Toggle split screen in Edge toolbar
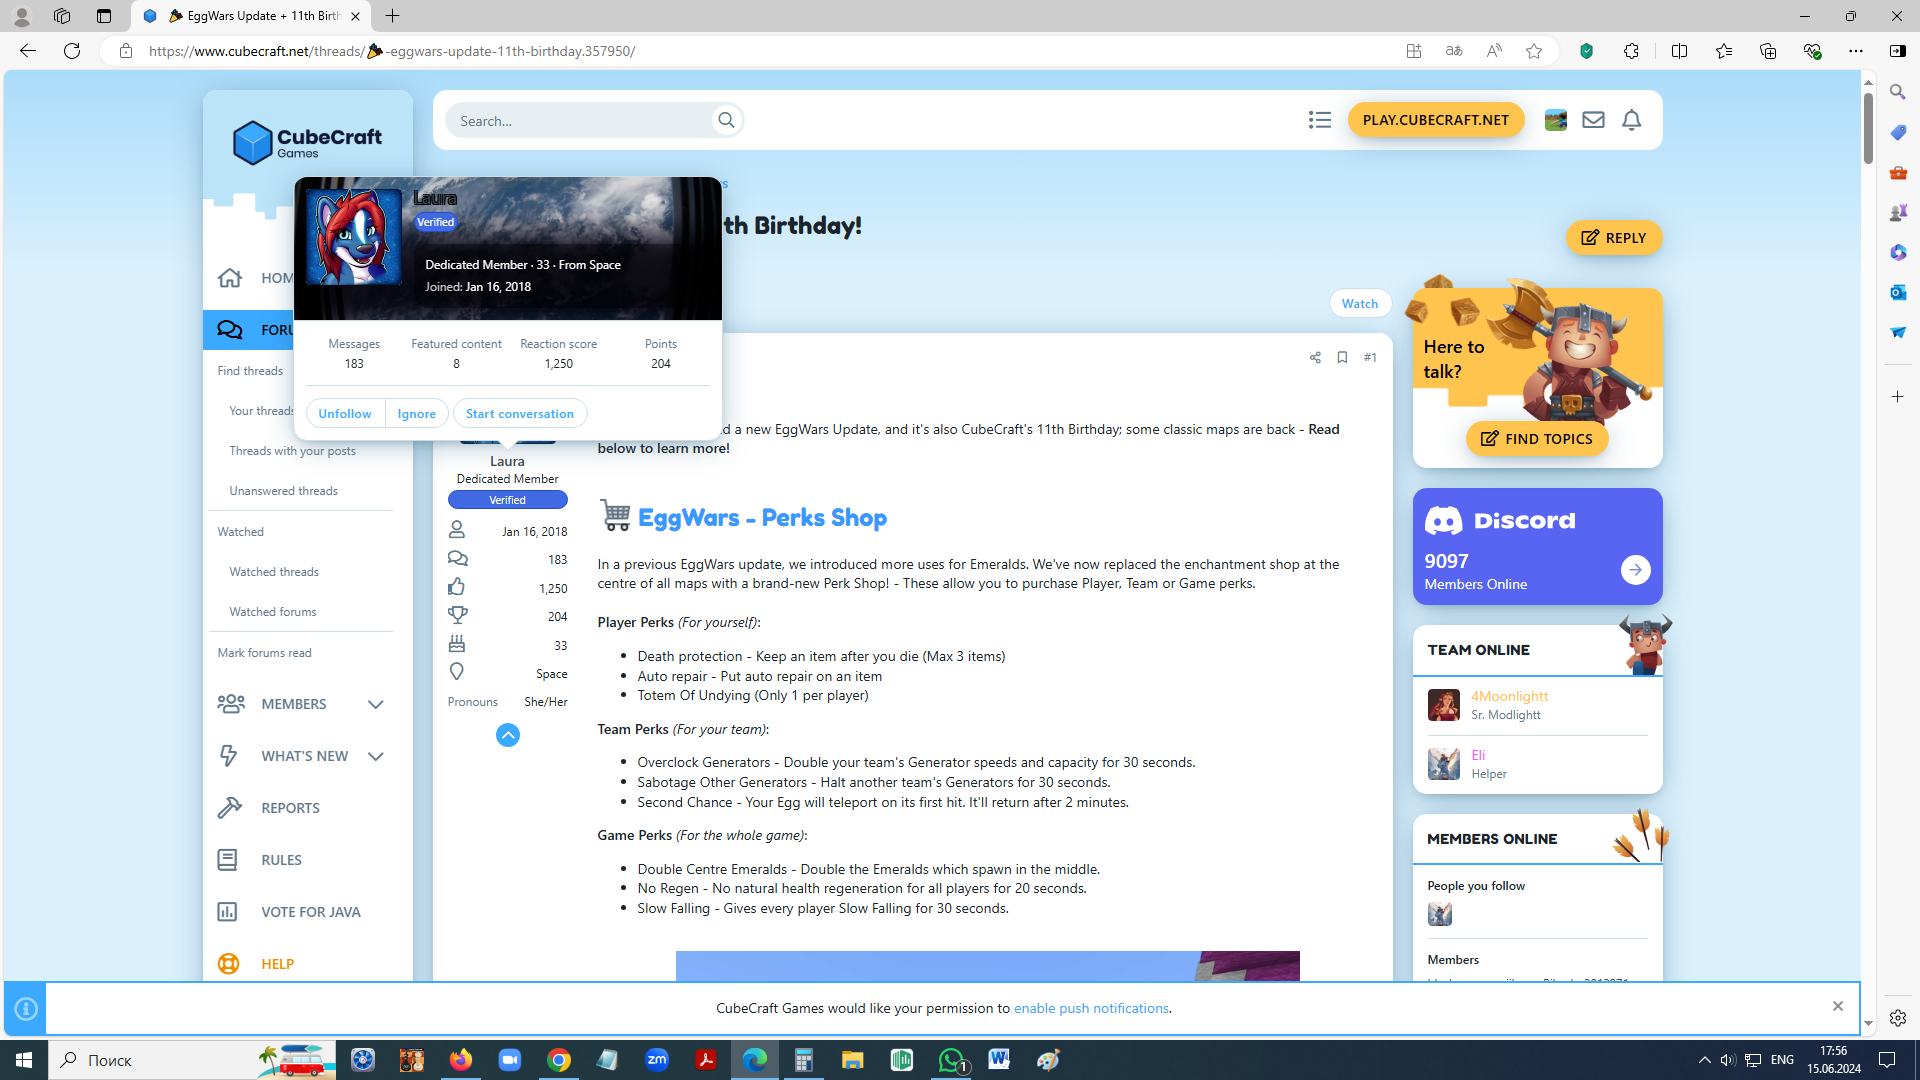Viewport: 1920px width, 1080px height. click(x=1679, y=51)
